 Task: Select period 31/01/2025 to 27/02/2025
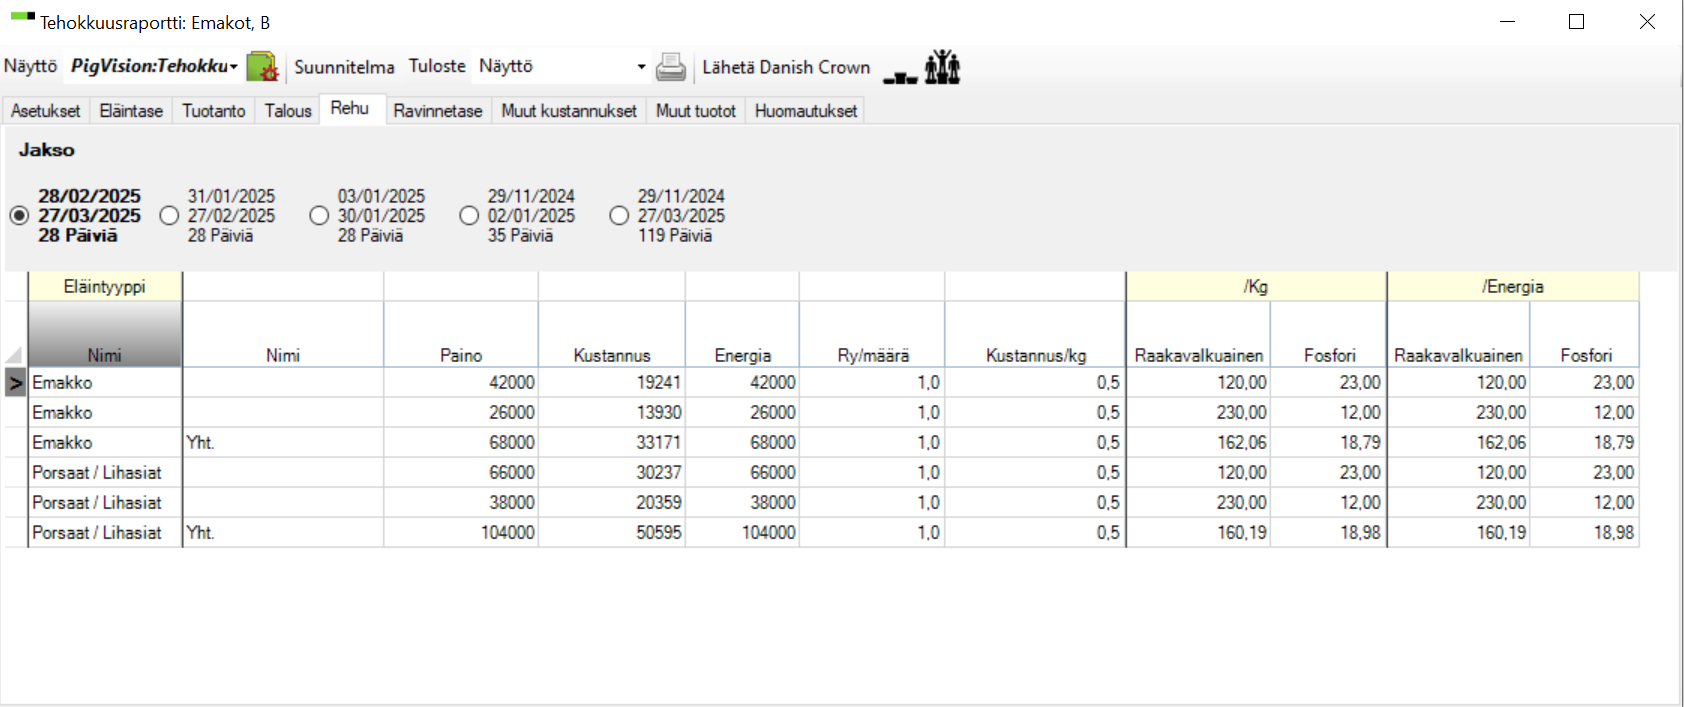[169, 215]
